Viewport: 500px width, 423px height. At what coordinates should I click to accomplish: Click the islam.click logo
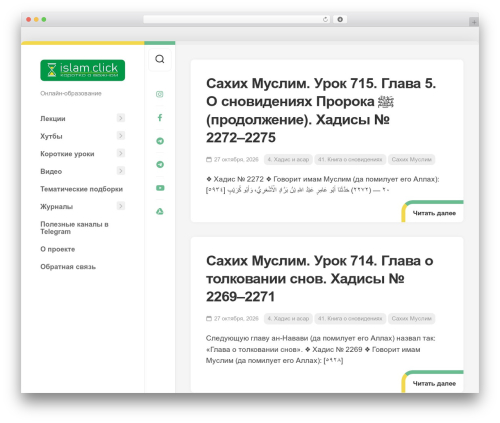coord(83,70)
